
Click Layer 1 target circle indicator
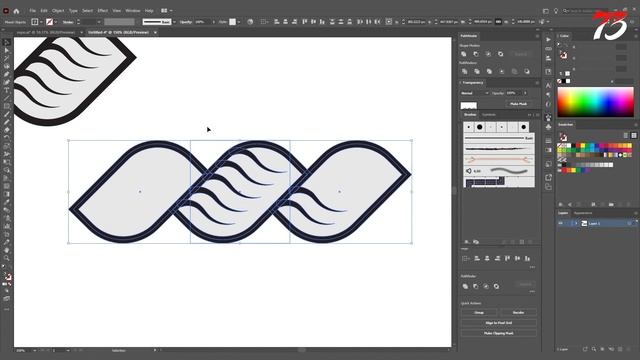click(629, 223)
